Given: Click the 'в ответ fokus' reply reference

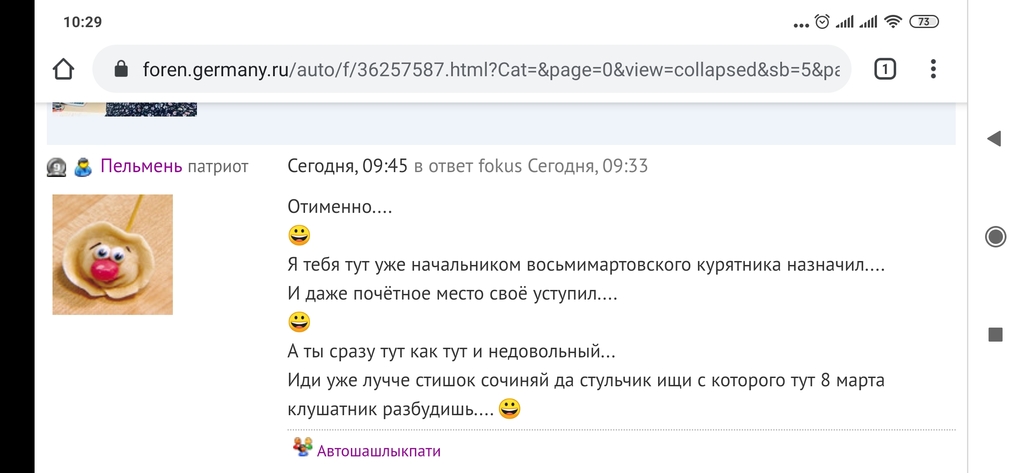Looking at the screenshot, I should point(468,166).
